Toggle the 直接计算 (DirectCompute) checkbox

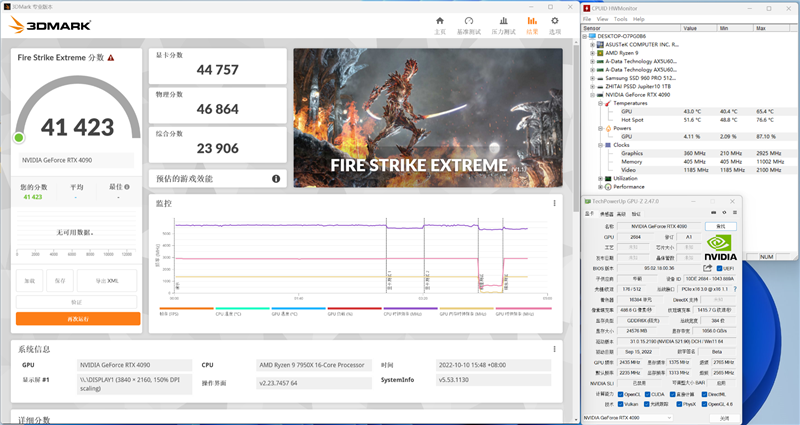tap(672, 394)
